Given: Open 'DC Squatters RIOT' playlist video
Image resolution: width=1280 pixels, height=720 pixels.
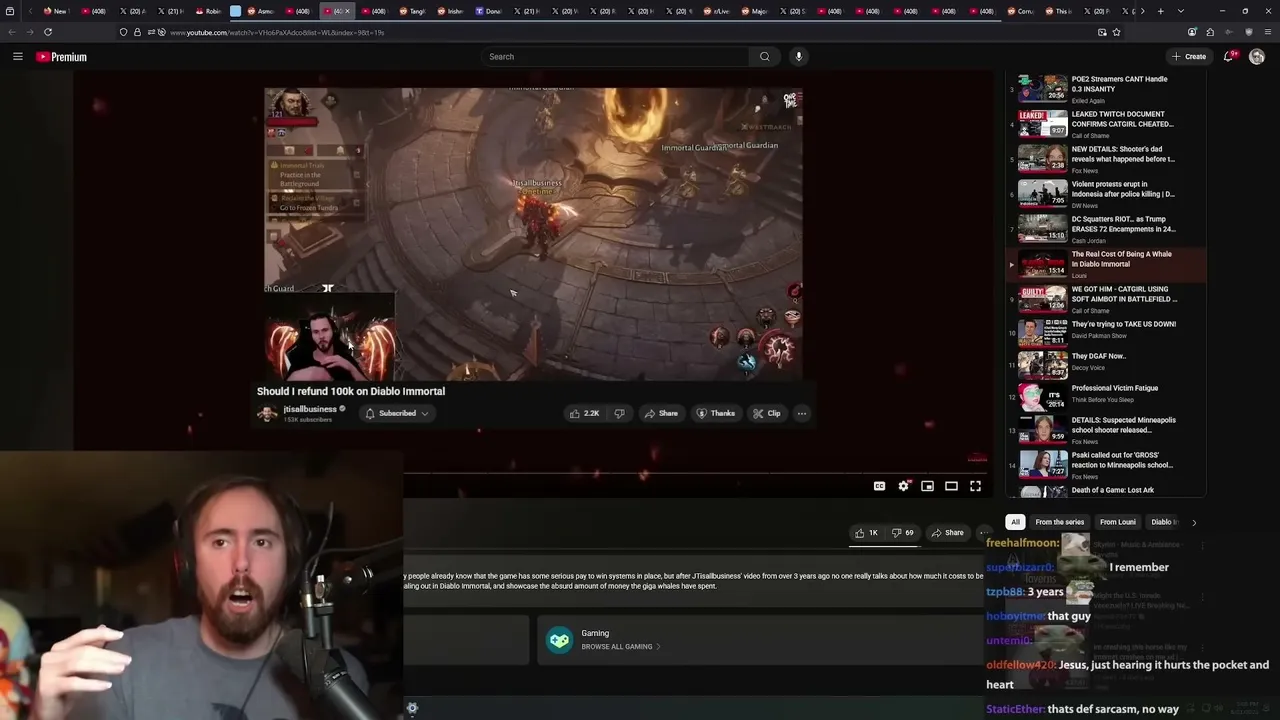Looking at the screenshot, I should pyautogui.click(x=1104, y=229).
